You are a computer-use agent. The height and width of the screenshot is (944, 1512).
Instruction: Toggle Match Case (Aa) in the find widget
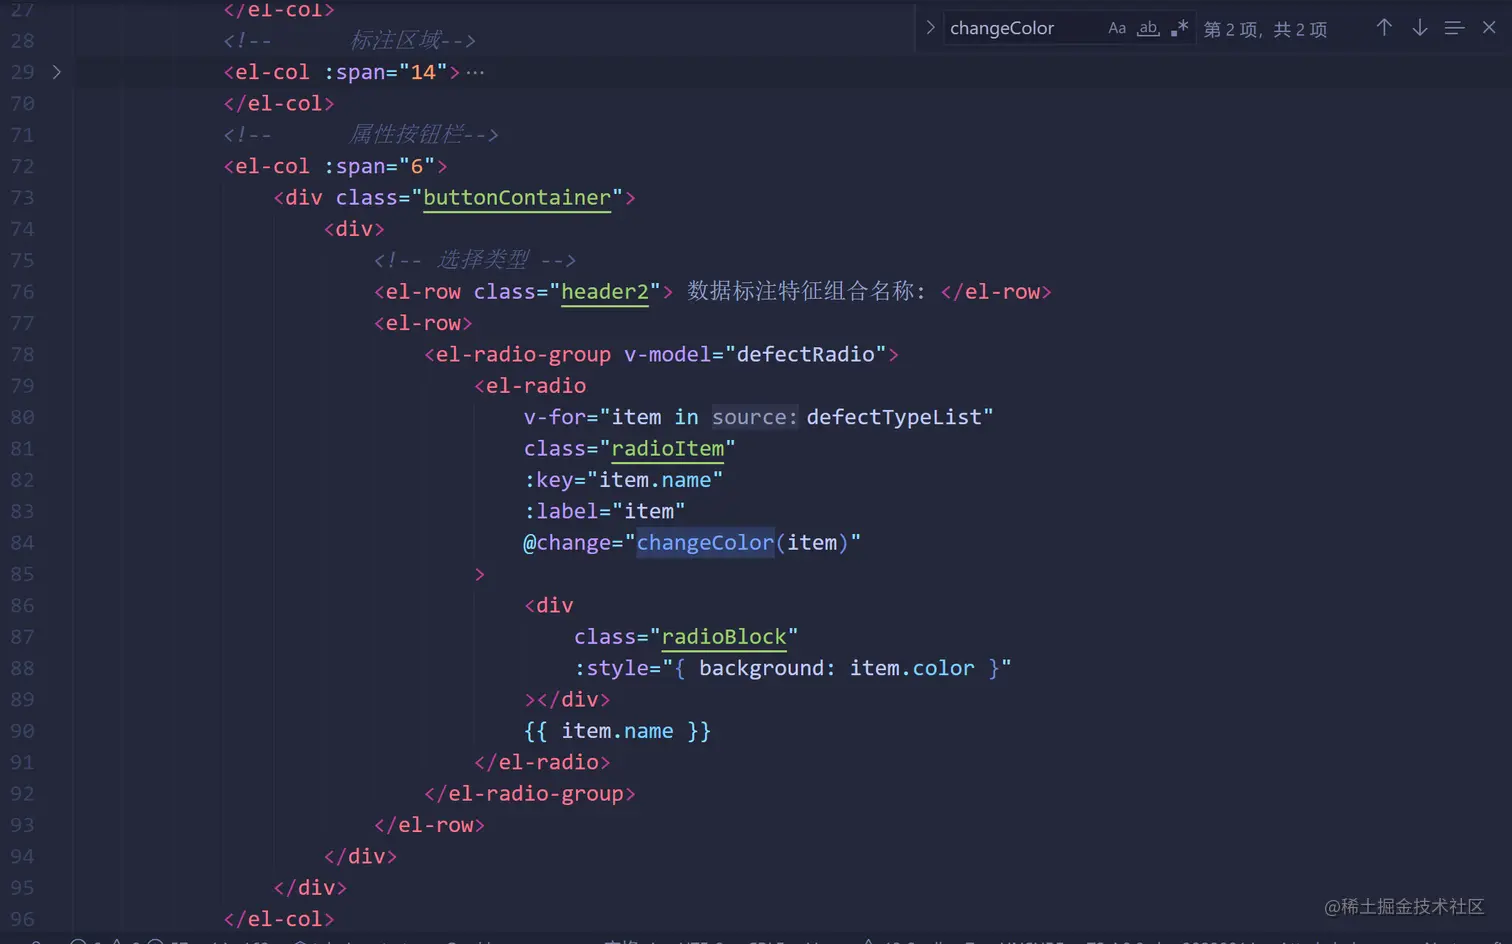[1117, 28]
